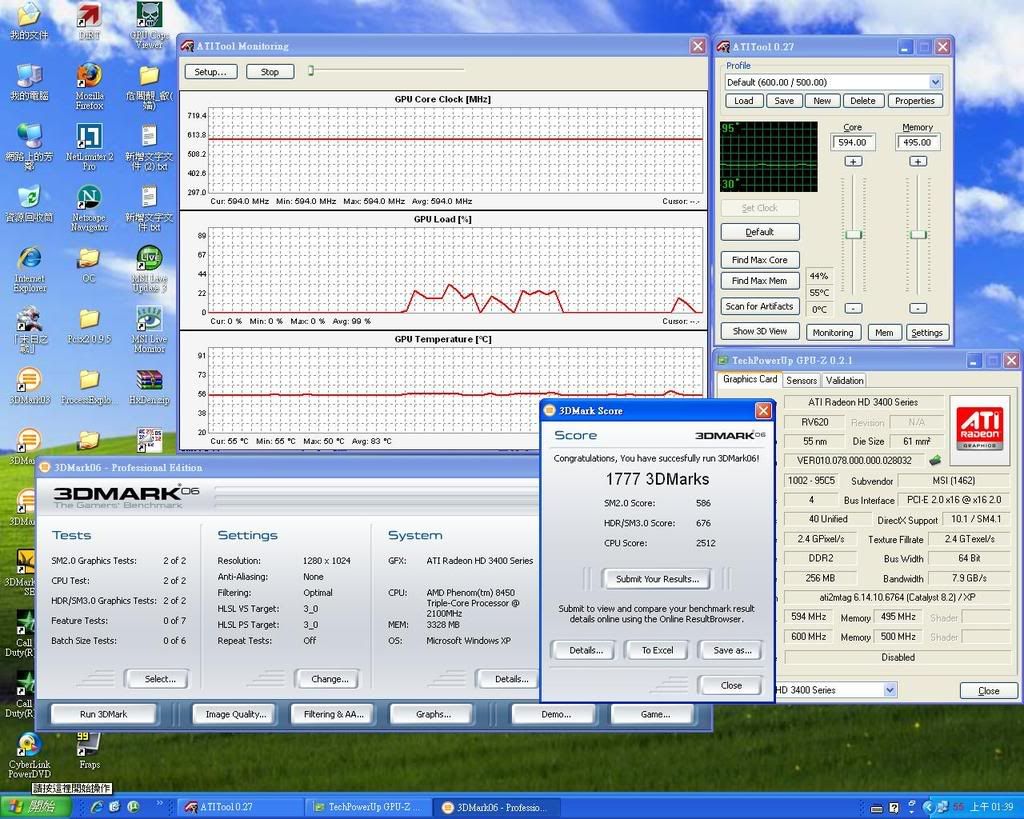Click the ATITool Monitoring title bar icon
1024x819 pixels.
click(188, 46)
